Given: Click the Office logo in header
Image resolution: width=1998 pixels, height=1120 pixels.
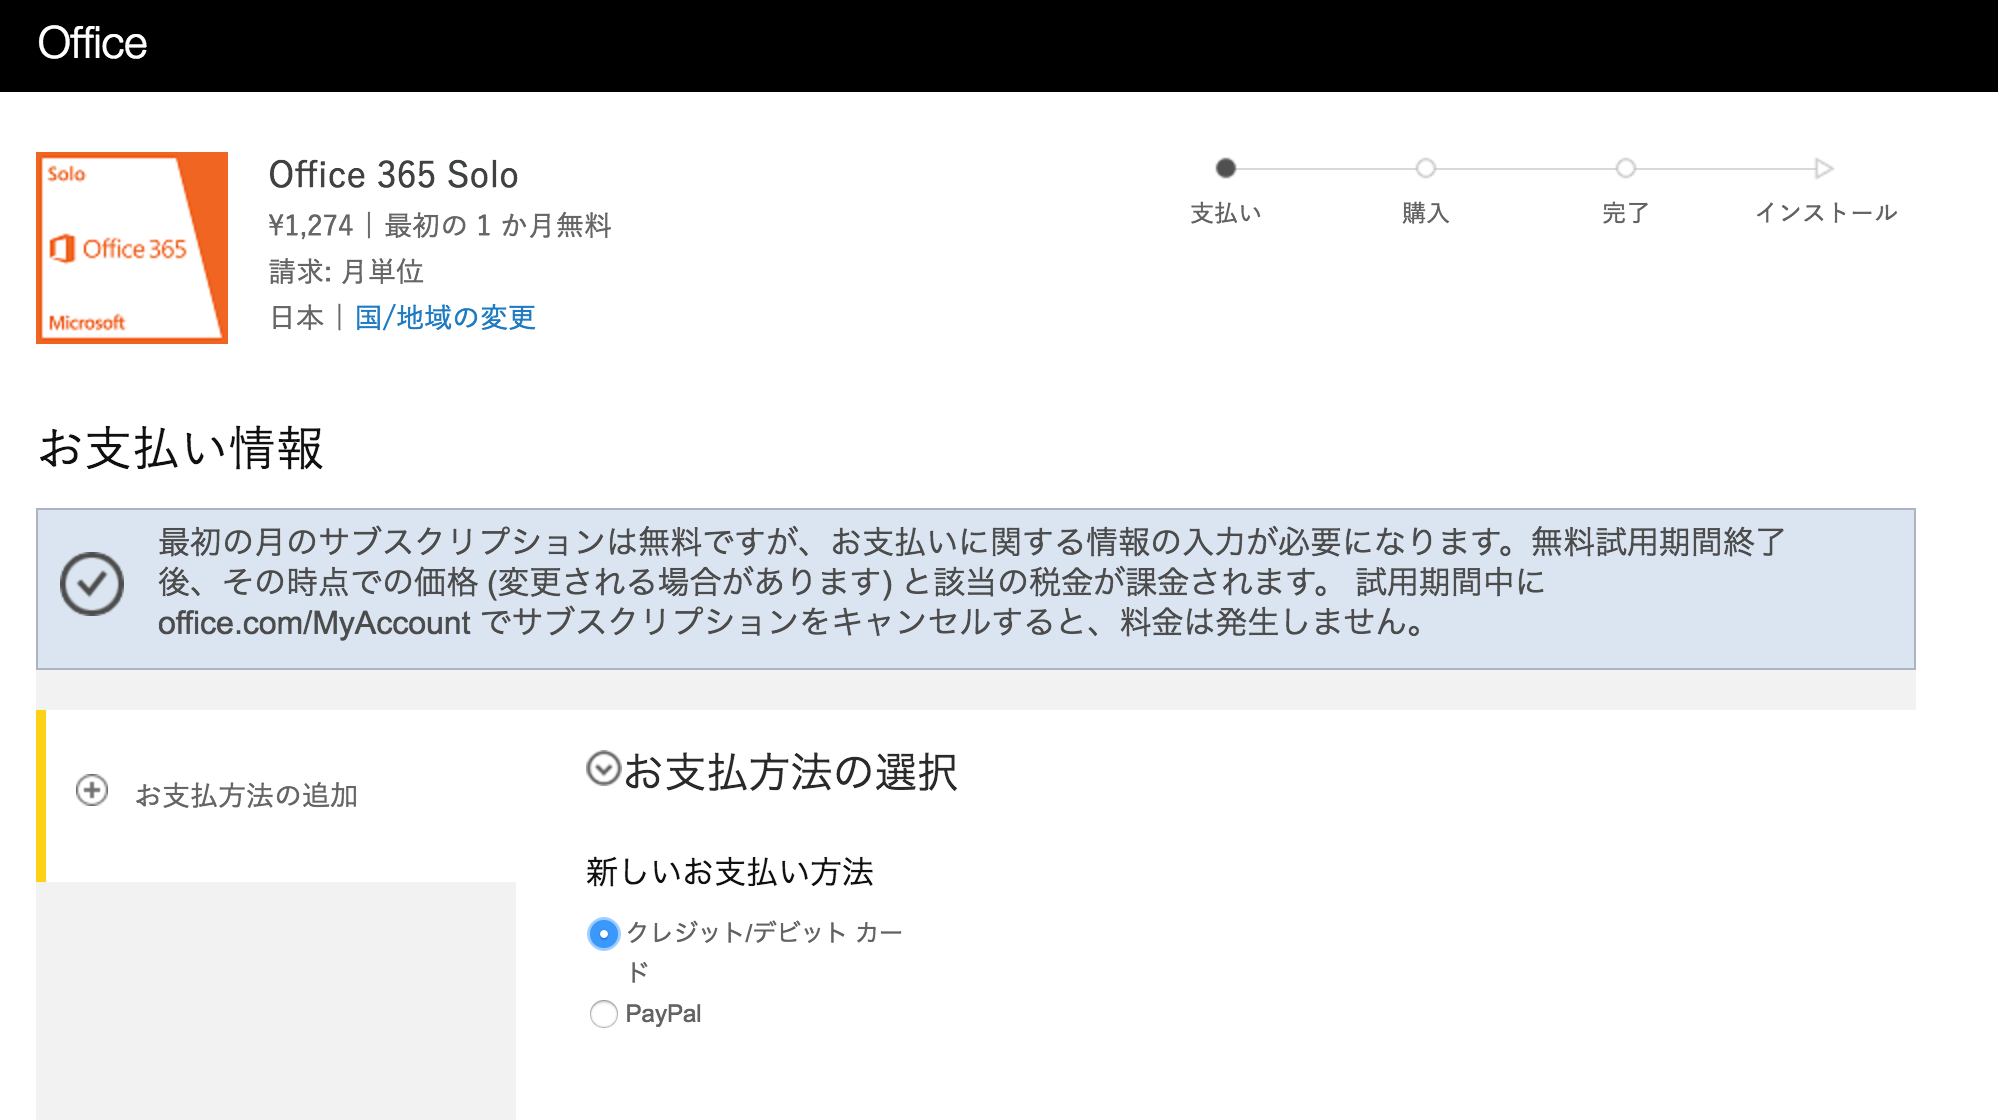Looking at the screenshot, I should [x=92, y=43].
